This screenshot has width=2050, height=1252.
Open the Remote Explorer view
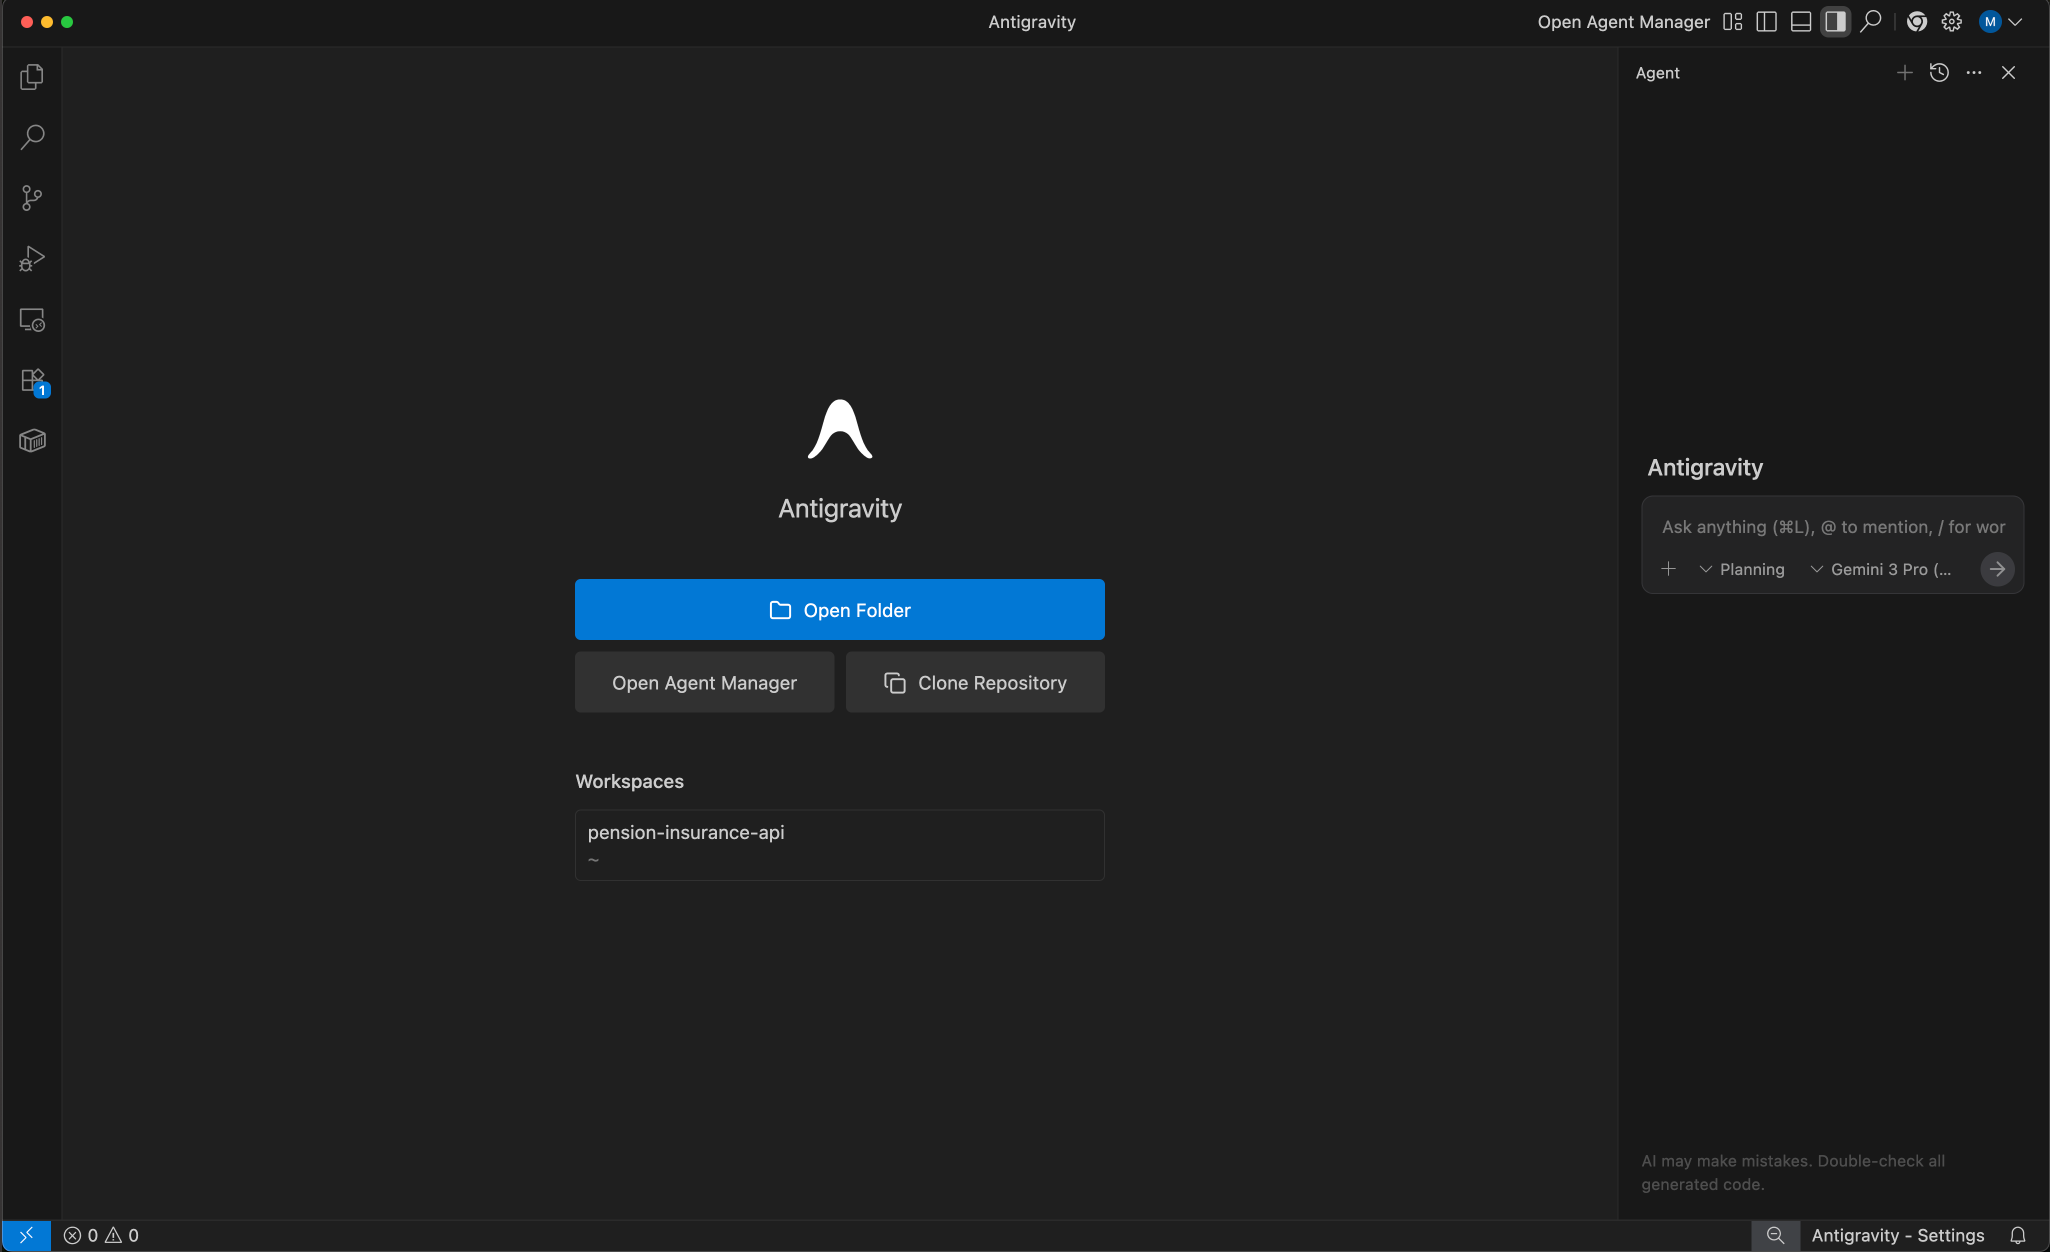tap(32, 320)
